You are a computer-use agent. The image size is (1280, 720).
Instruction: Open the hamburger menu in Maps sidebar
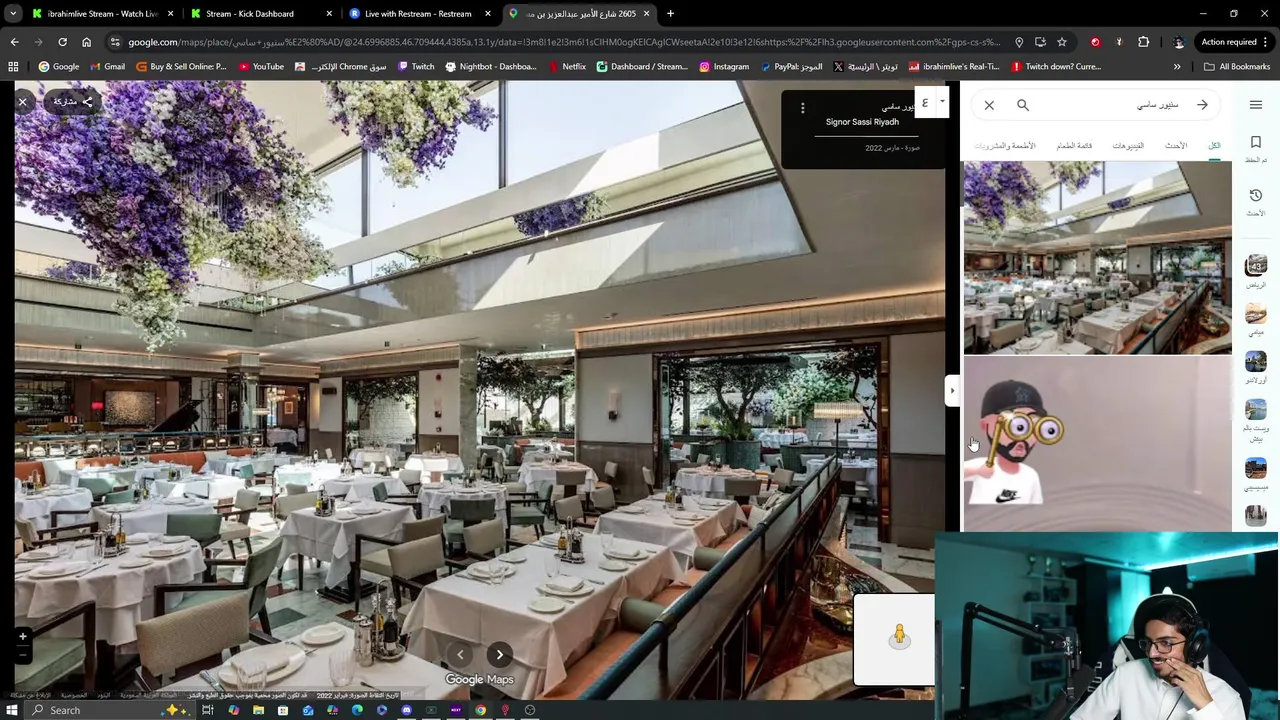(x=1256, y=105)
